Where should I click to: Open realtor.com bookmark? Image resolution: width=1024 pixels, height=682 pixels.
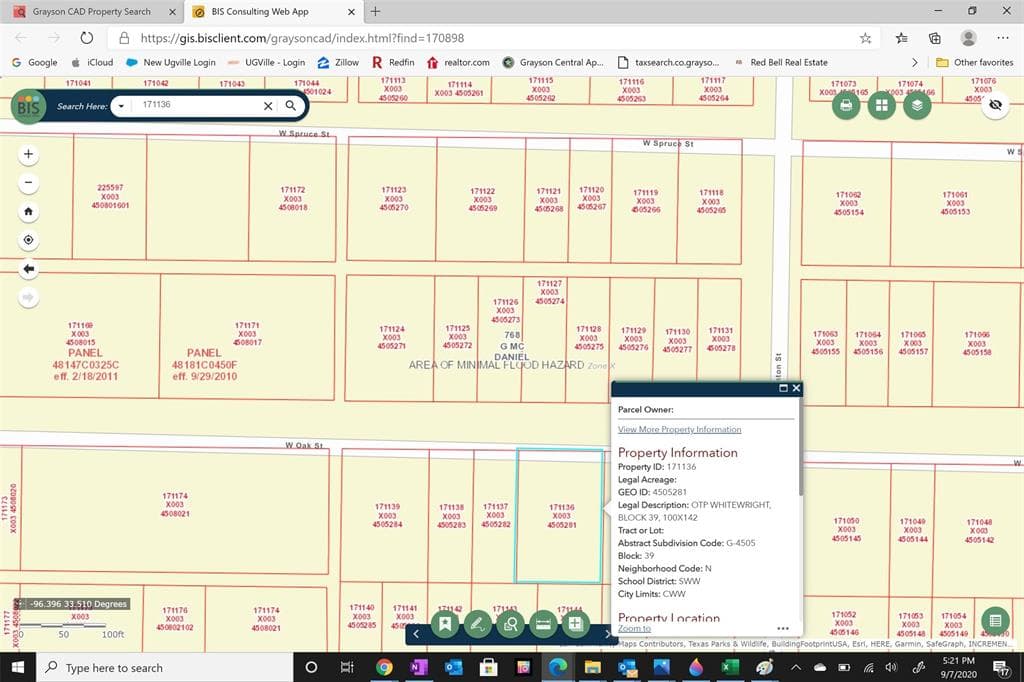click(x=458, y=63)
